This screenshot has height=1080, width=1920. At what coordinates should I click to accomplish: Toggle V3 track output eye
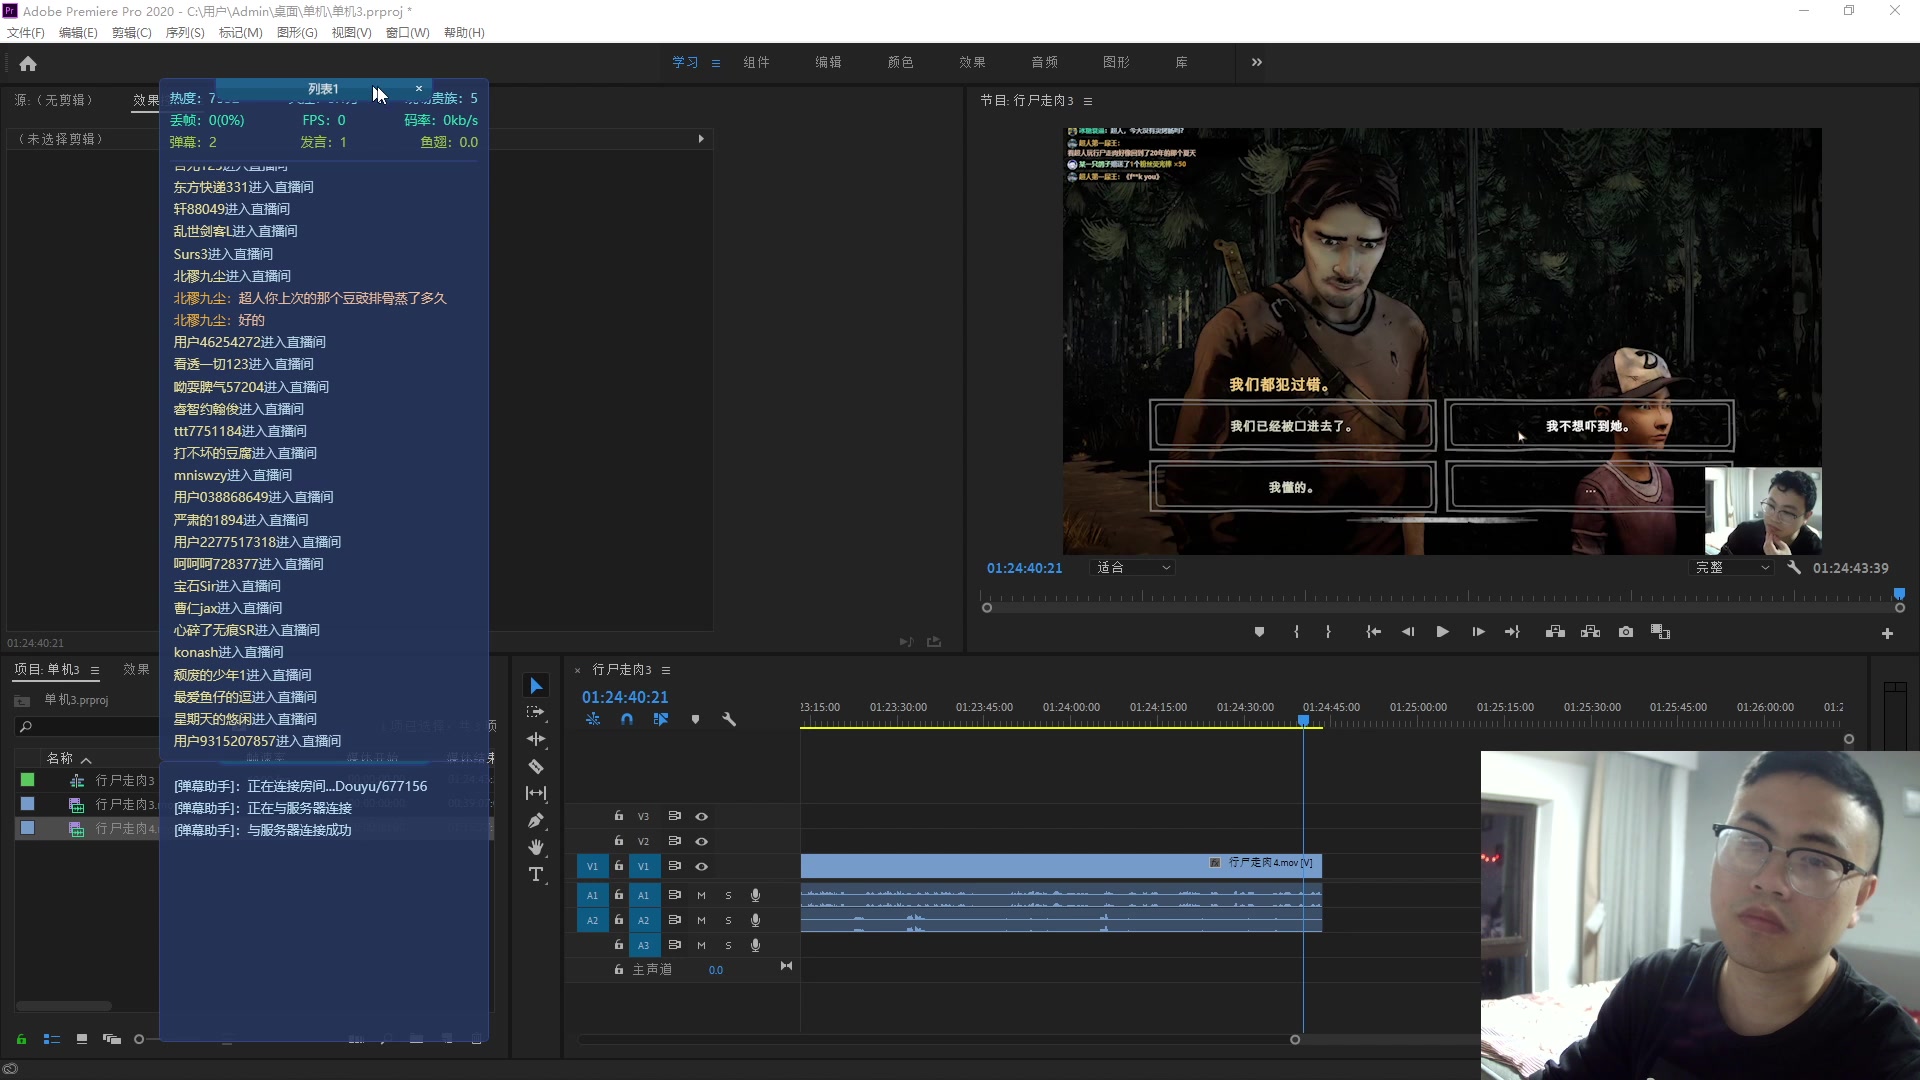tap(701, 816)
